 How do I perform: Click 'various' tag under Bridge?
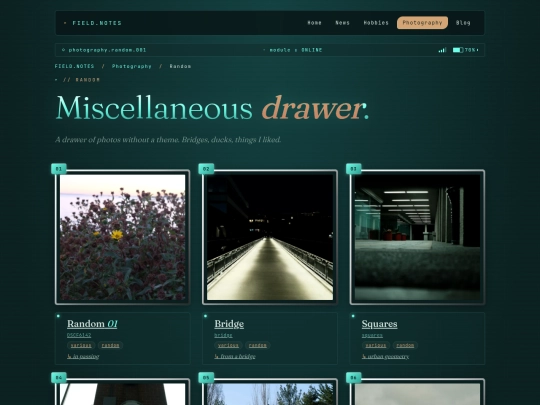(228, 345)
